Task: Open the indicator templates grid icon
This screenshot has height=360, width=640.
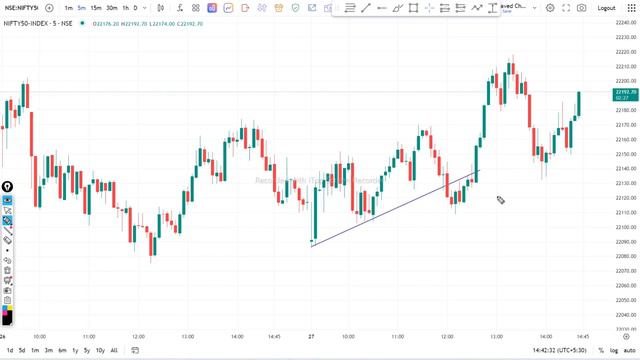Action: (x=196, y=8)
